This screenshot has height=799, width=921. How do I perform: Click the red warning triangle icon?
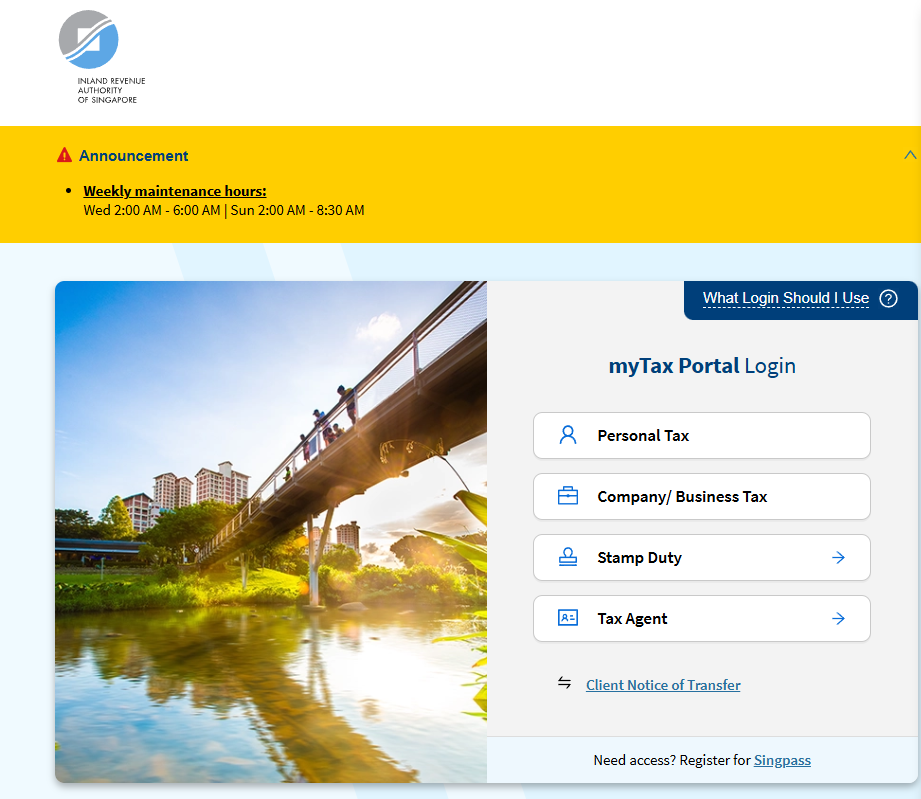65,156
